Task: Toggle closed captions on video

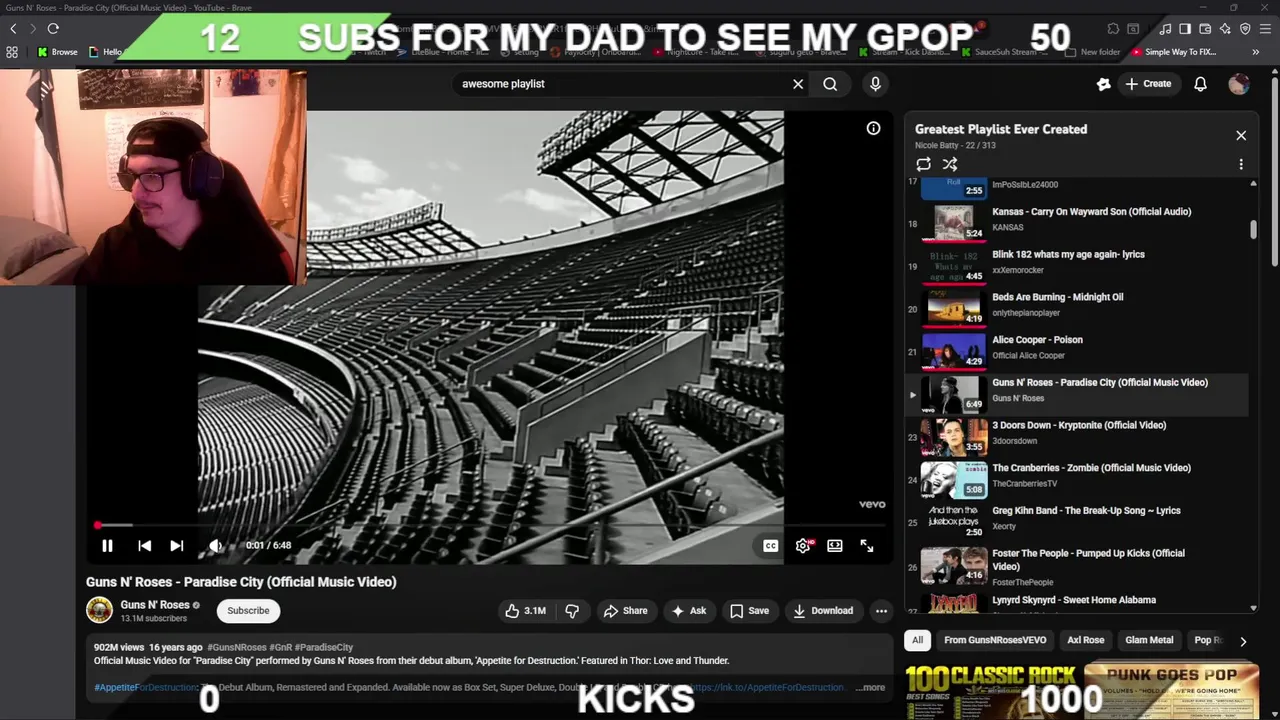Action: [770, 546]
